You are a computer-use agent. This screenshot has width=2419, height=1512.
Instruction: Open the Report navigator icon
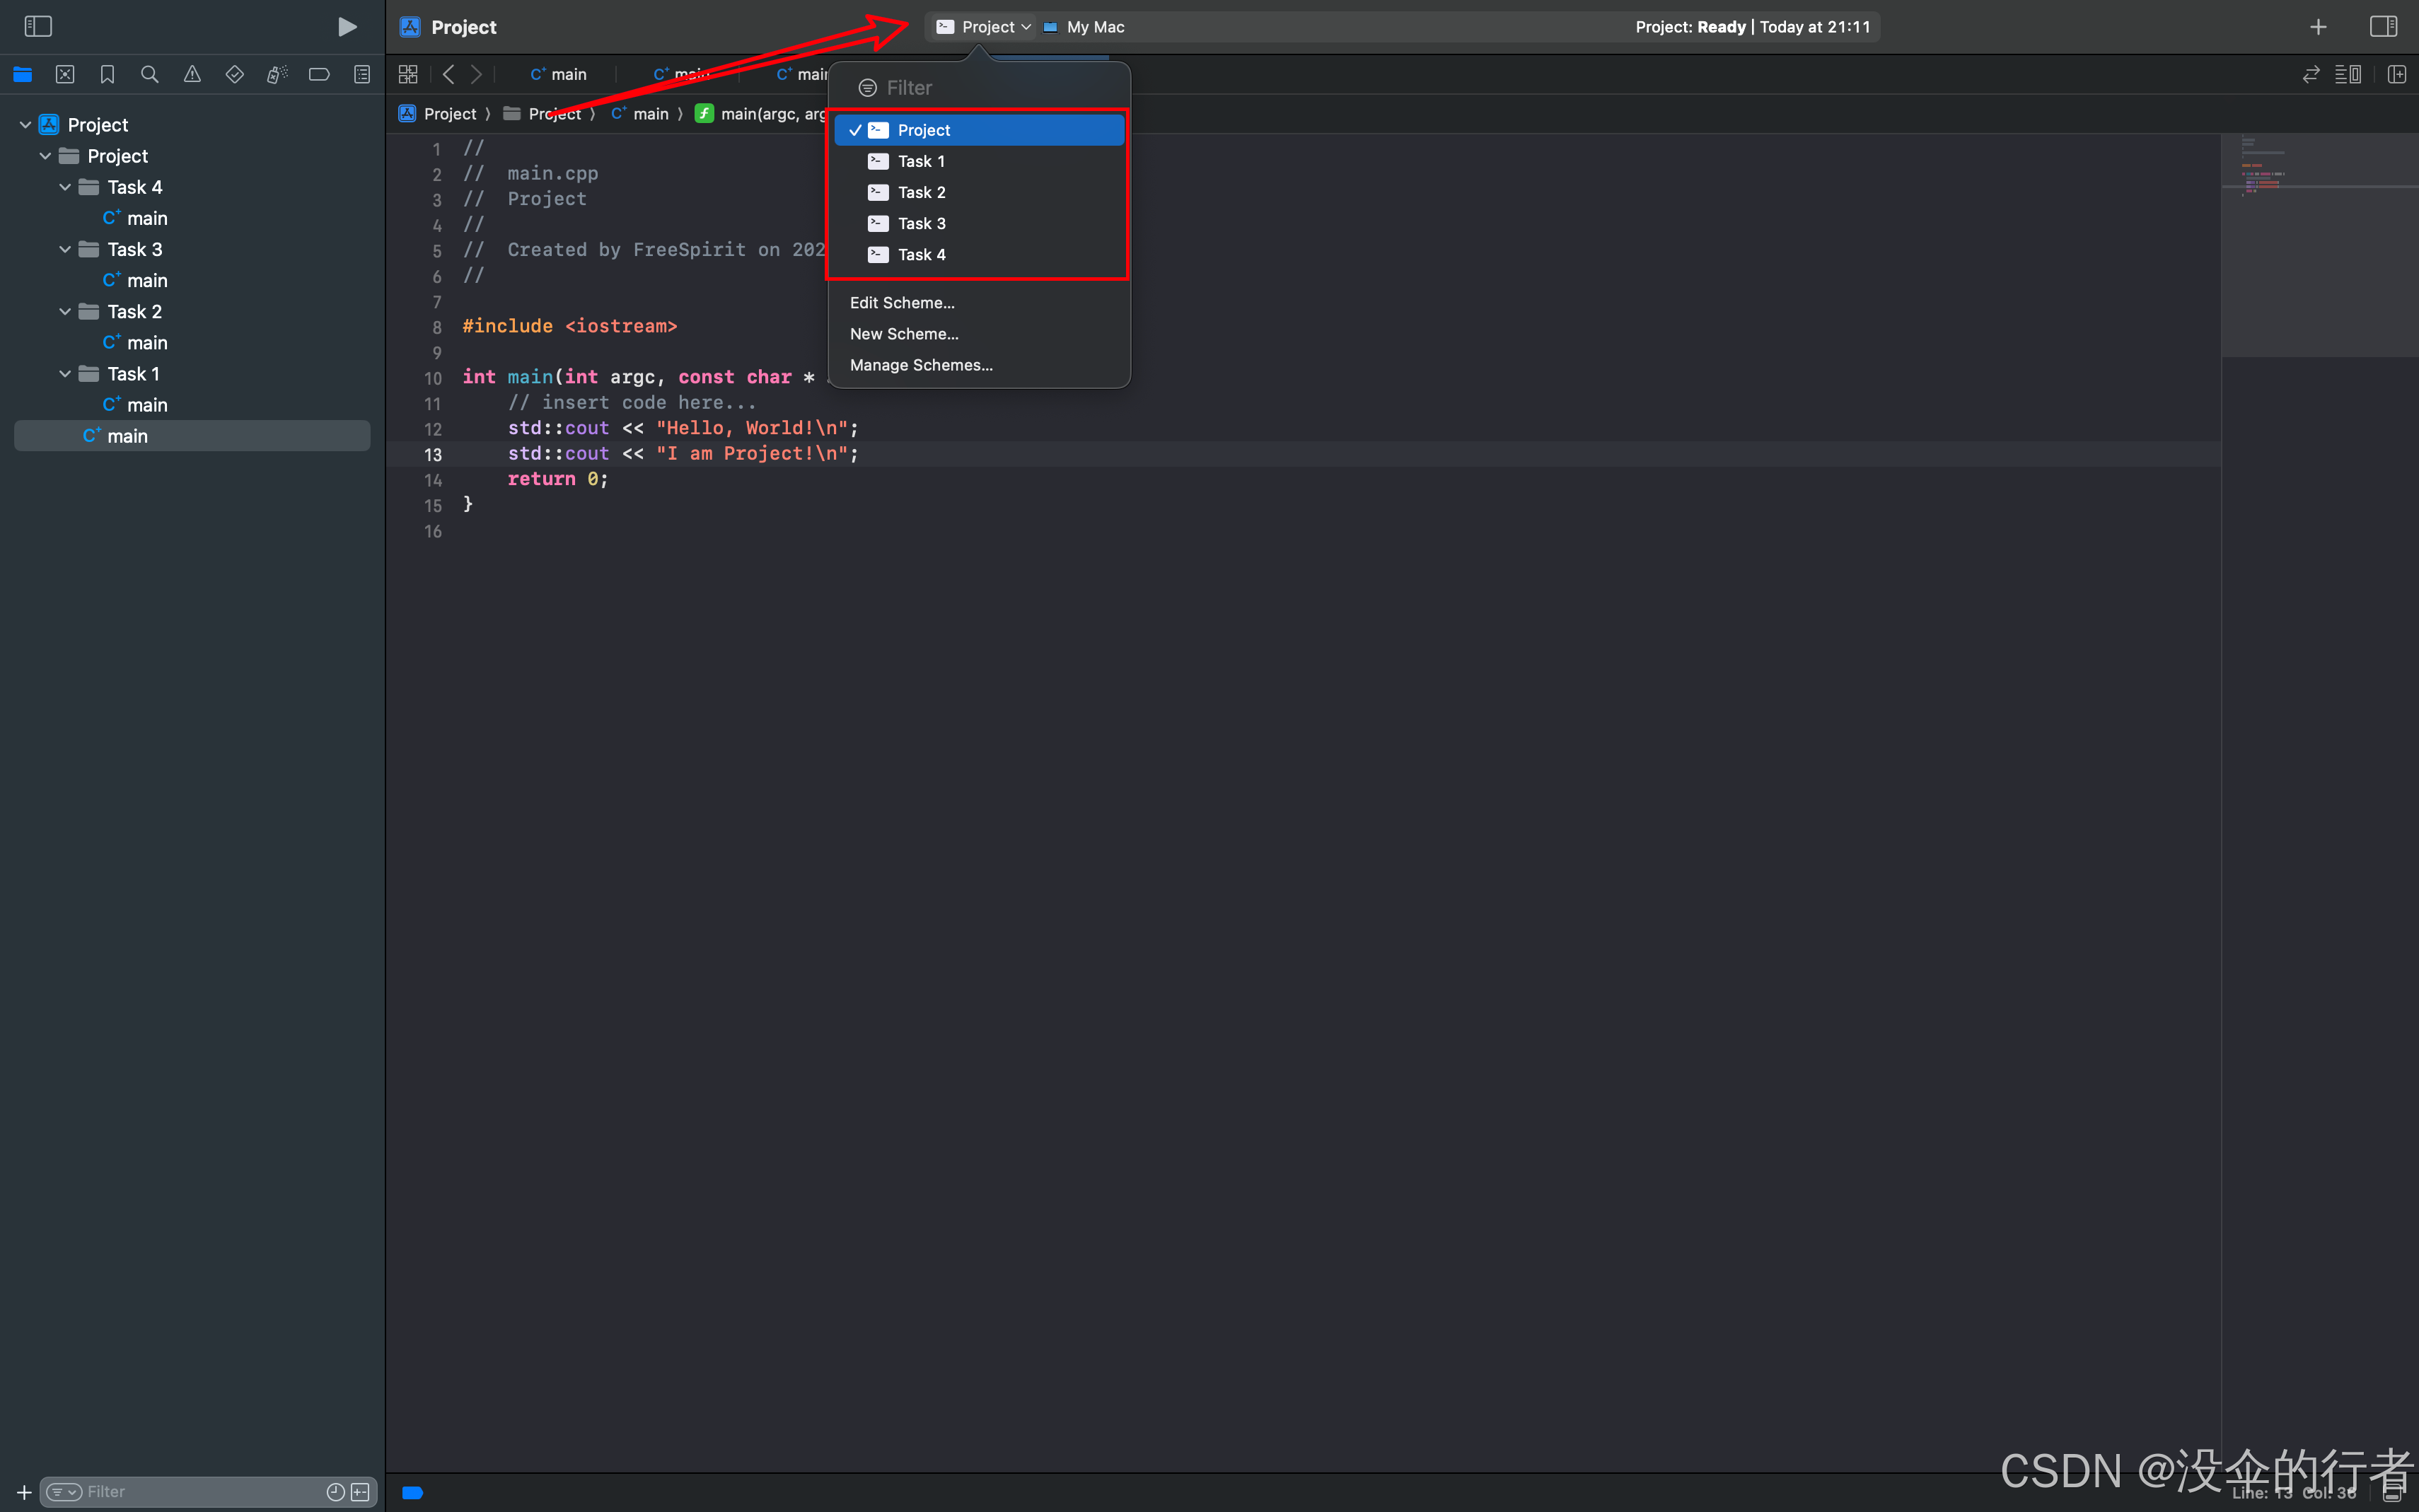(x=362, y=74)
